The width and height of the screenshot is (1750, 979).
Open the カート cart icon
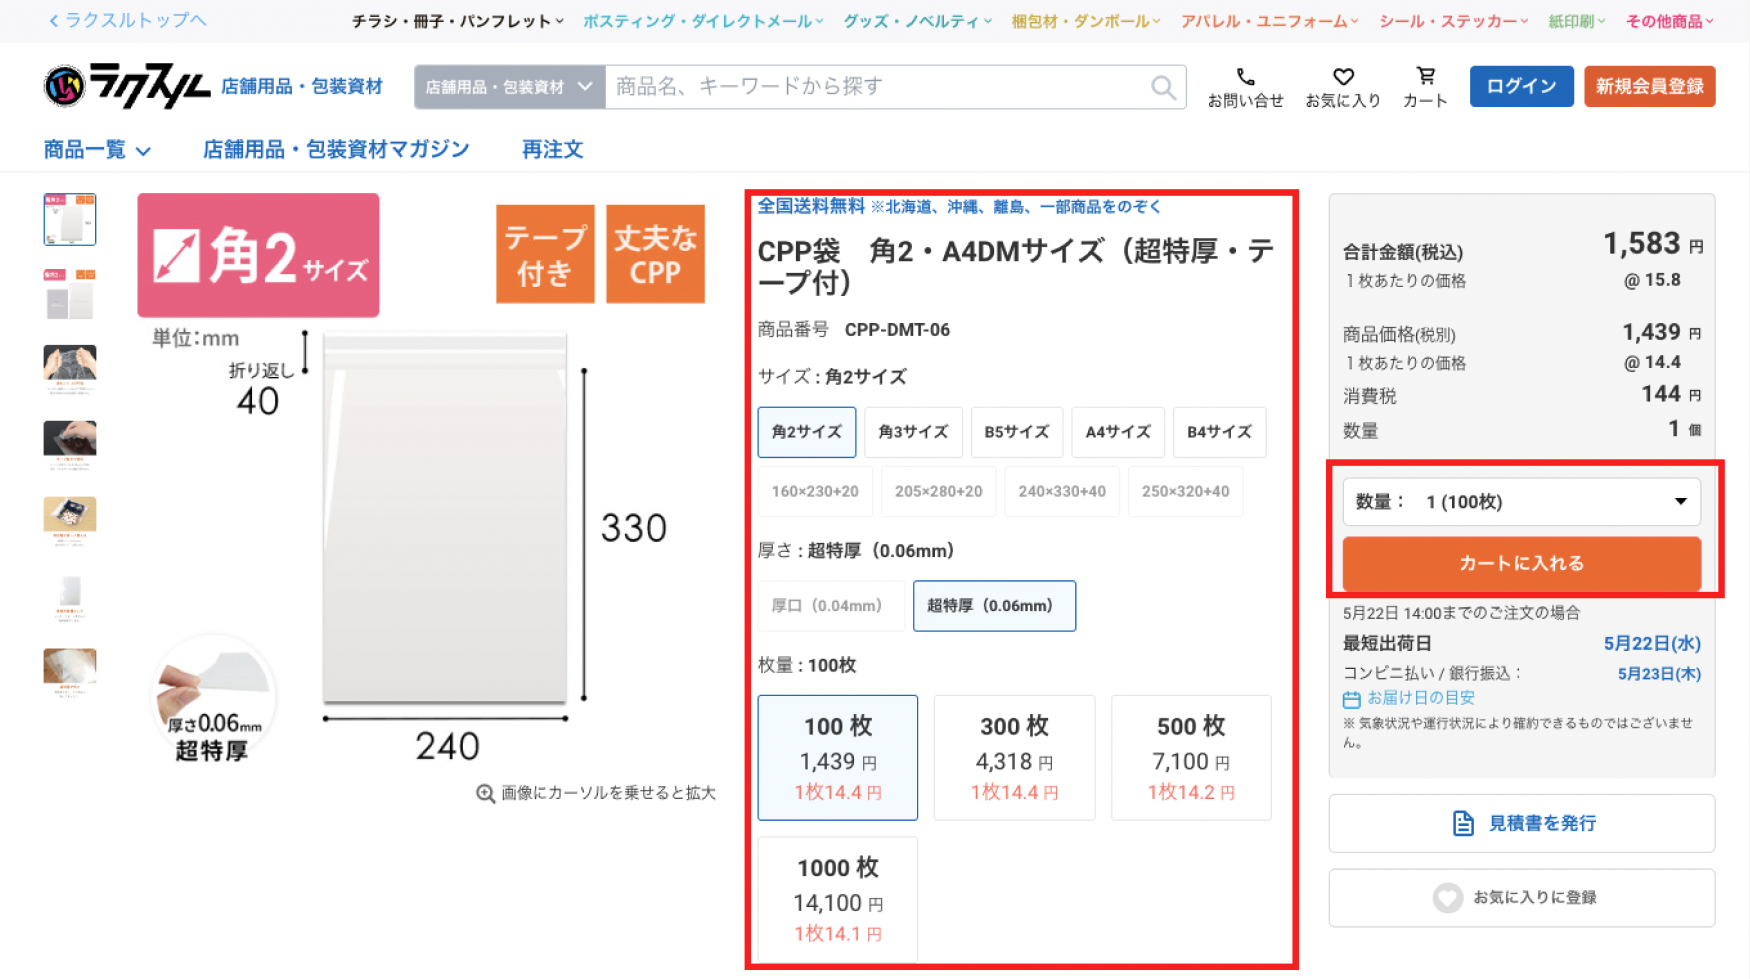[x=1426, y=76]
